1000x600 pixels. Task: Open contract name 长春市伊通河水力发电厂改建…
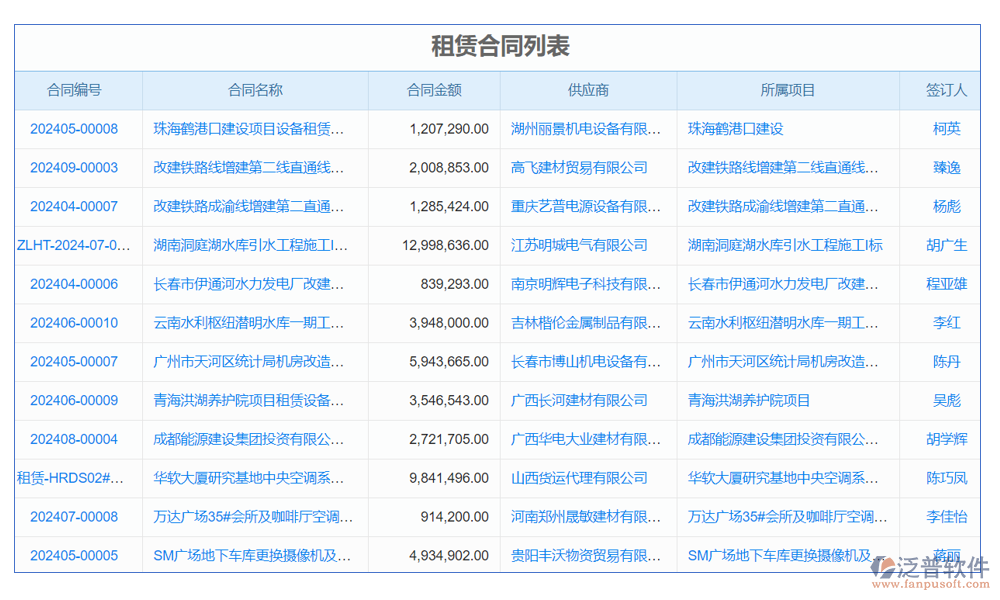click(249, 284)
